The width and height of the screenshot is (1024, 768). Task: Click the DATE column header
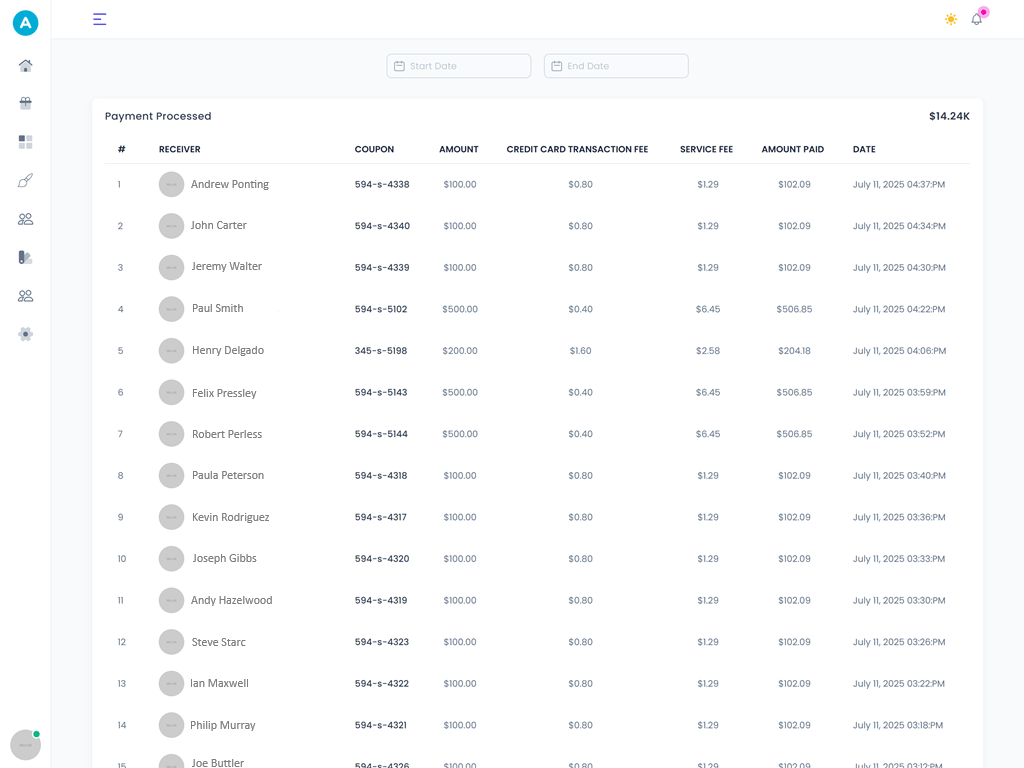tap(864, 150)
